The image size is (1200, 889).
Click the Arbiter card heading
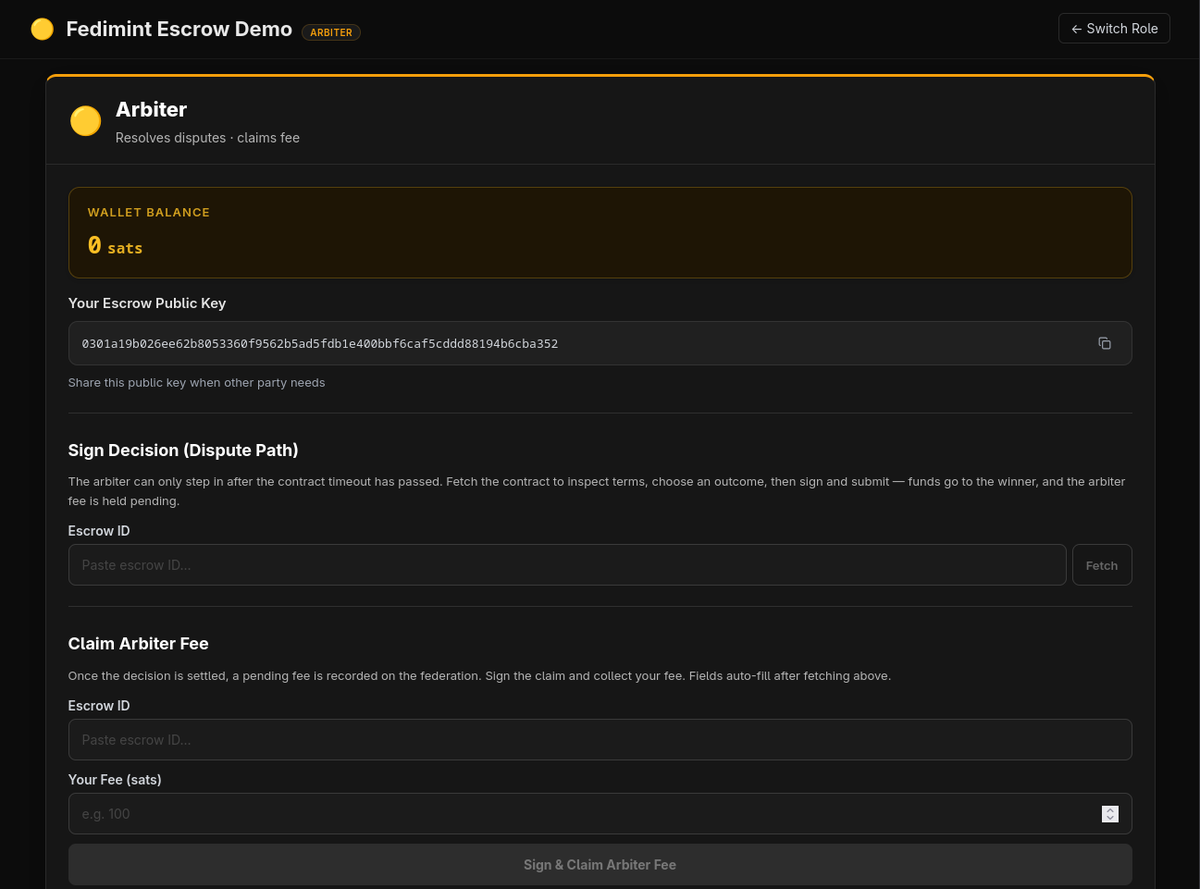click(151, 109)
